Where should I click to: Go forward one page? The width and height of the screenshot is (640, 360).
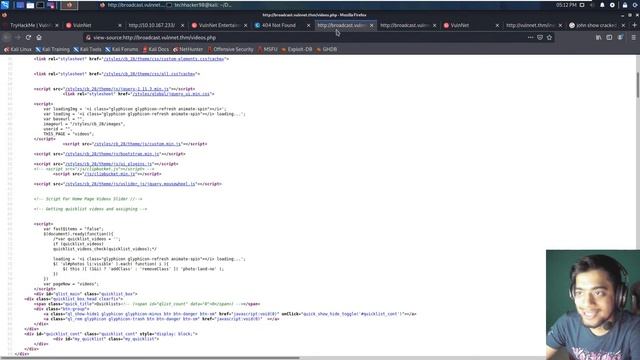(17, 37)
